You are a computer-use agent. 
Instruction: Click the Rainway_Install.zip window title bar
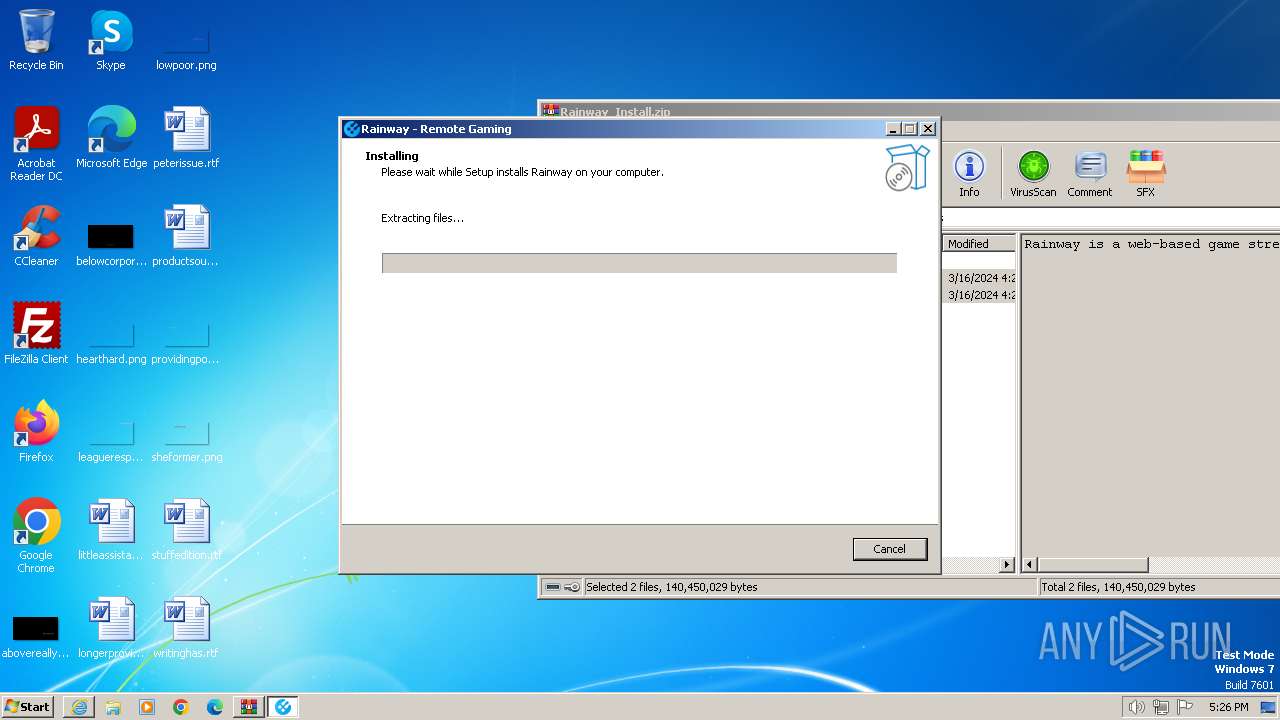point(908,111)
